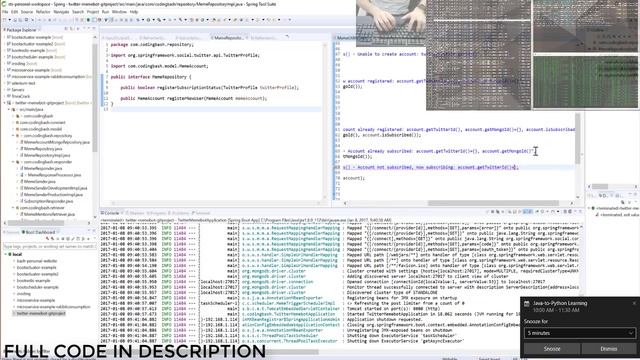
Task: Click the registerSubscriptionStatus method line in editor
Action: pyautogui.click(x=209, y=87)
